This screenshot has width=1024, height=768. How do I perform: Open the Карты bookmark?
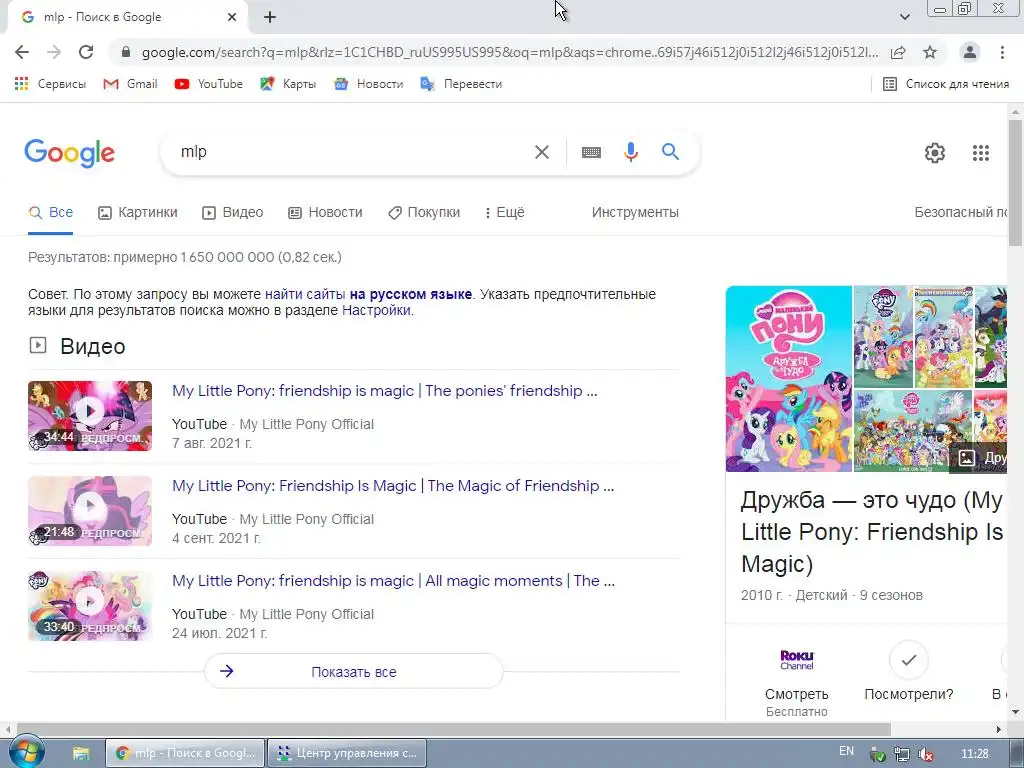tap(288, 84)
